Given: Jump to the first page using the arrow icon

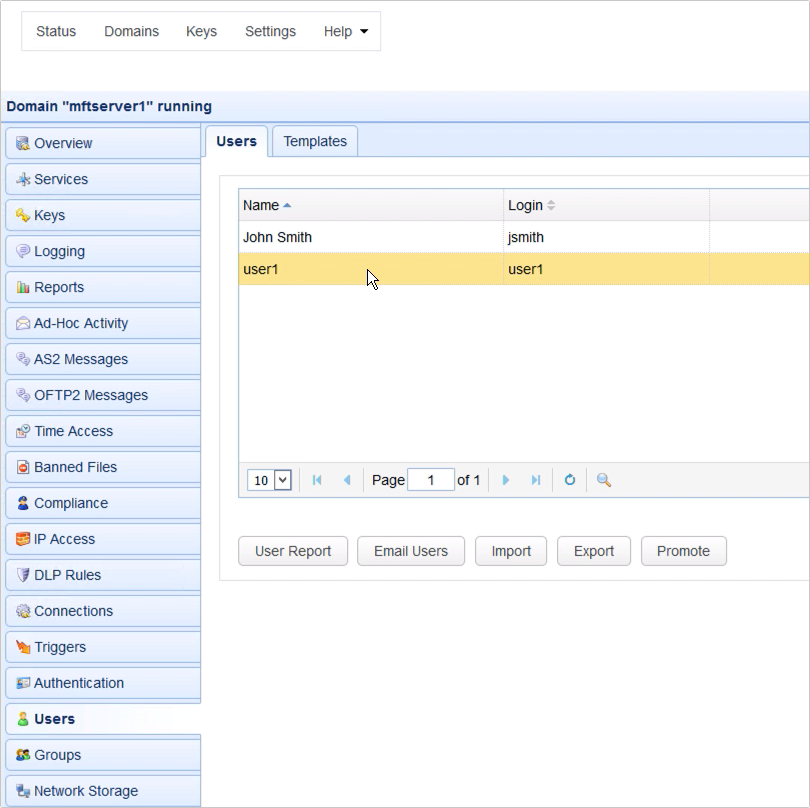Looking at the screenshot, I should [x=317, y=480].
